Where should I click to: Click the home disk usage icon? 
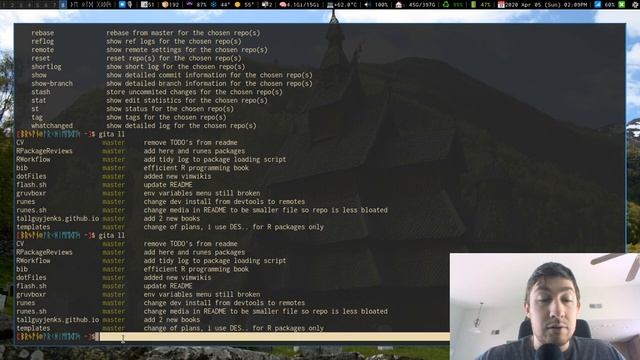click(399, 4)
